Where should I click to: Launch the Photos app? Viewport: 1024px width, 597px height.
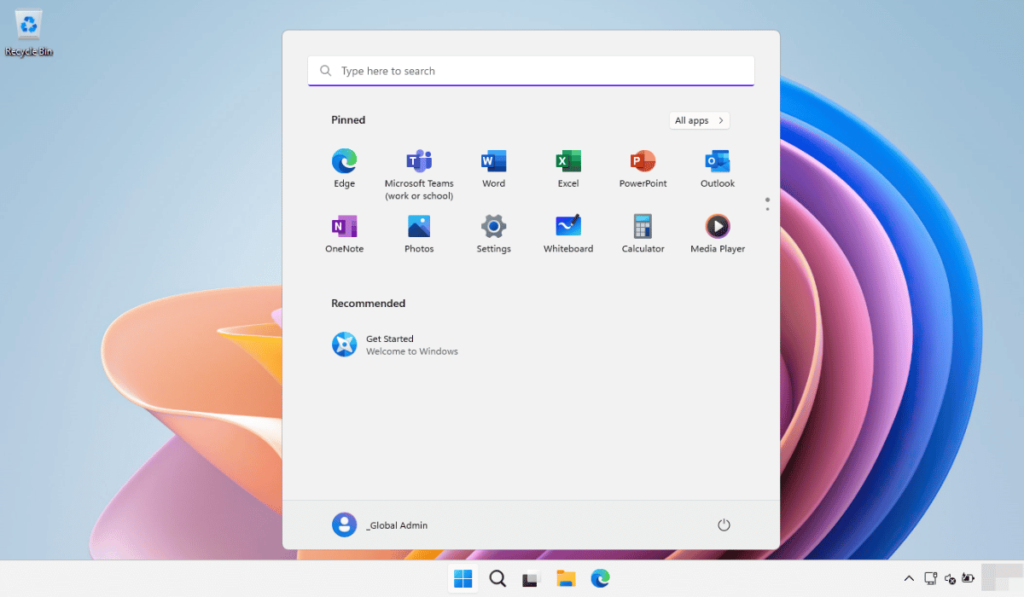coord(418,228)
